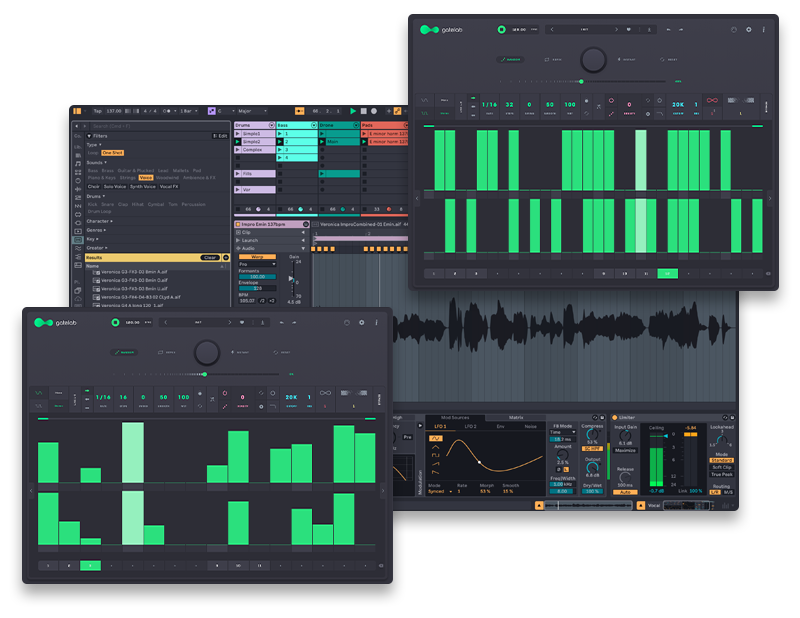Launch the Simple1 clip in Drums track
Image resolution: width=800 pixels, height=618 pixels.
(238, 133)
